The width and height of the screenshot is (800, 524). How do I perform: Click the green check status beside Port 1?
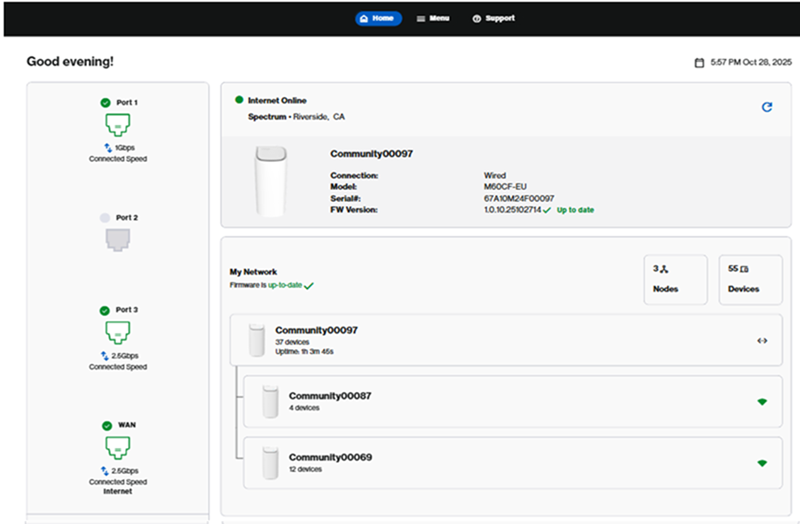point(106,103)
